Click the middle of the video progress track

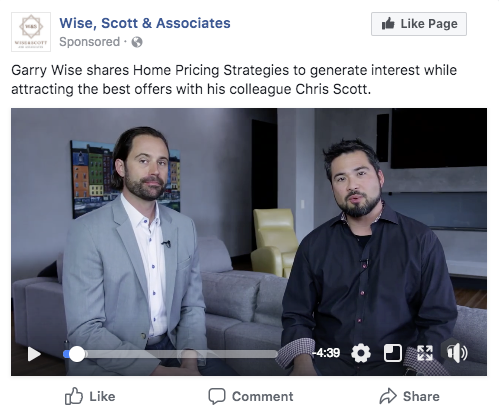170,354
